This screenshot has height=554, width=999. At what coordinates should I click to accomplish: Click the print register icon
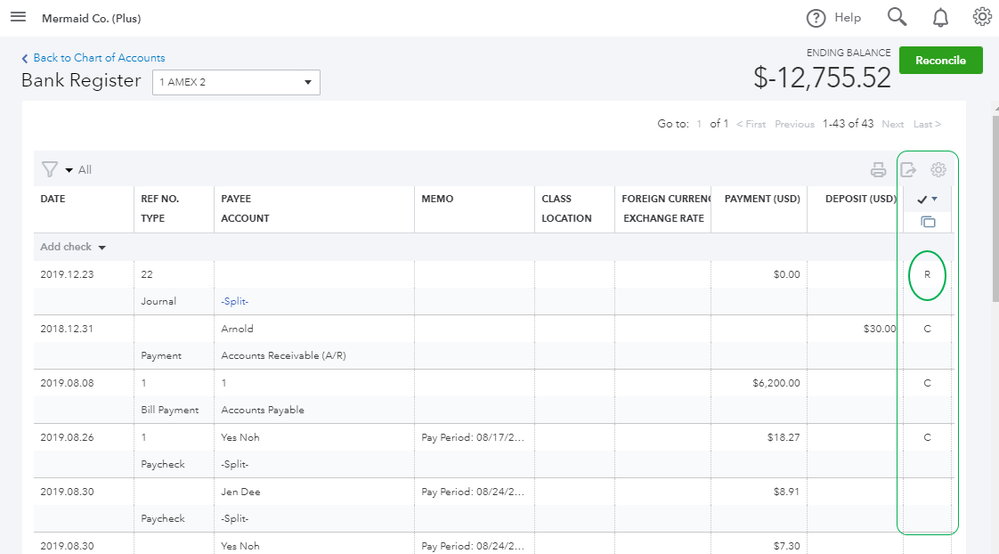(878, 170)
